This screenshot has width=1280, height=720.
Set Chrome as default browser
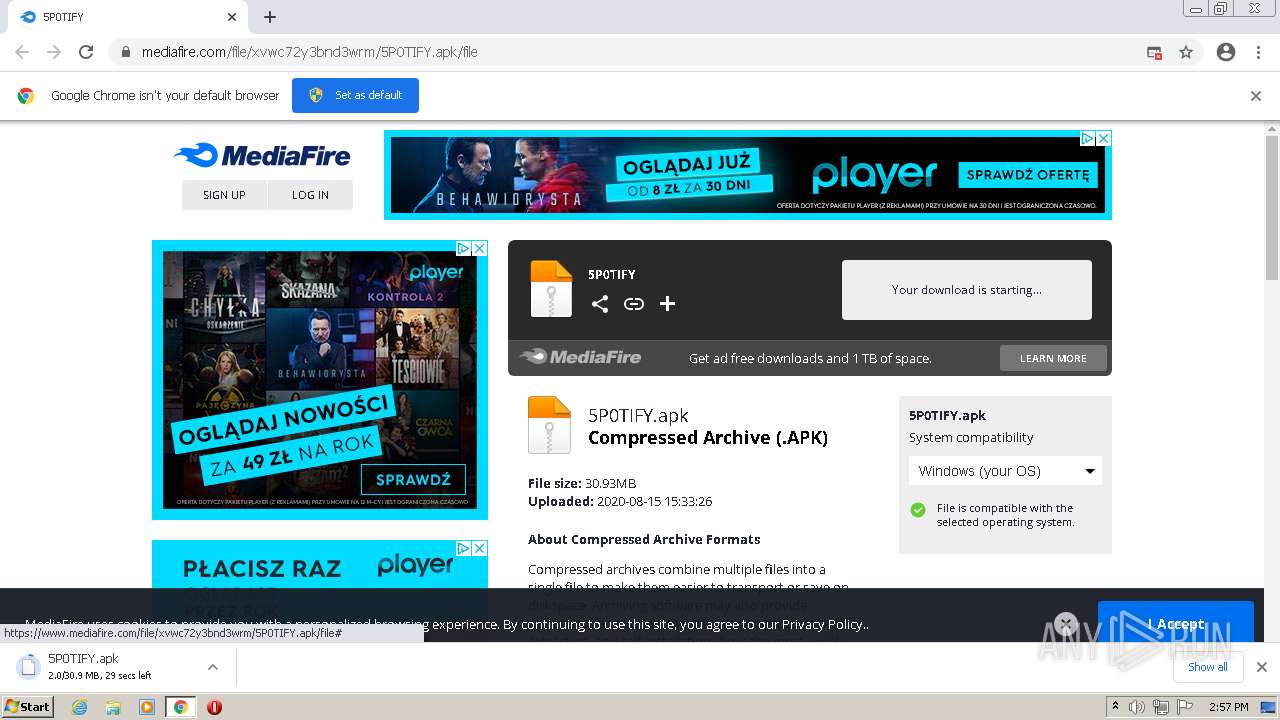tap(355, 95)
